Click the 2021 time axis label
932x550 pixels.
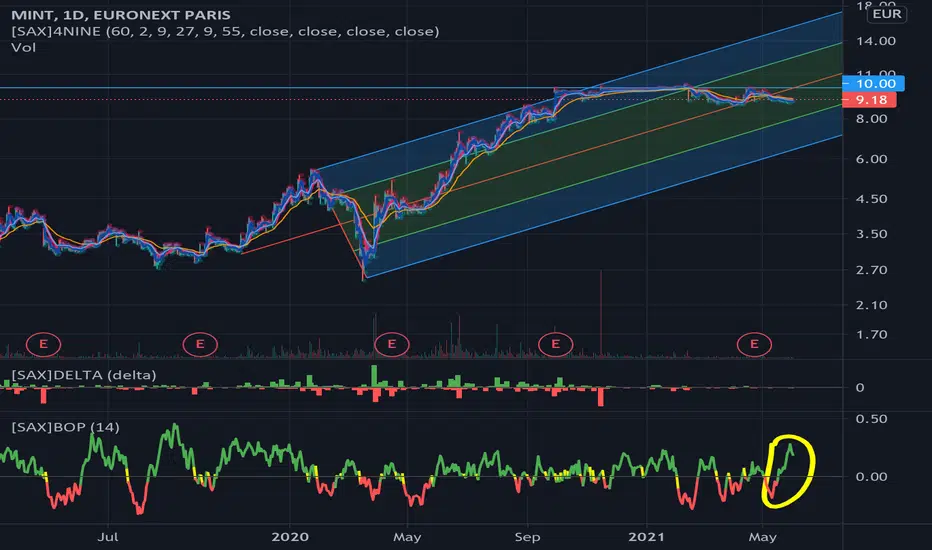(647, 538)
